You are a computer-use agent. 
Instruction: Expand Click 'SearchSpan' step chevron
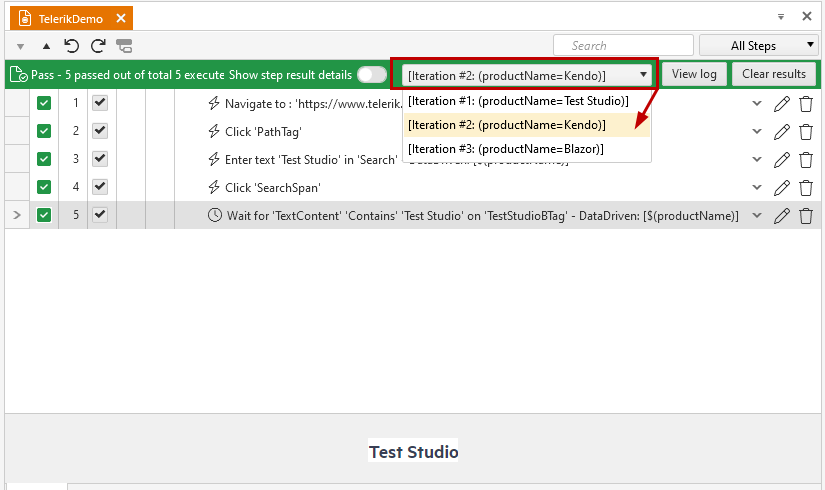757,187
